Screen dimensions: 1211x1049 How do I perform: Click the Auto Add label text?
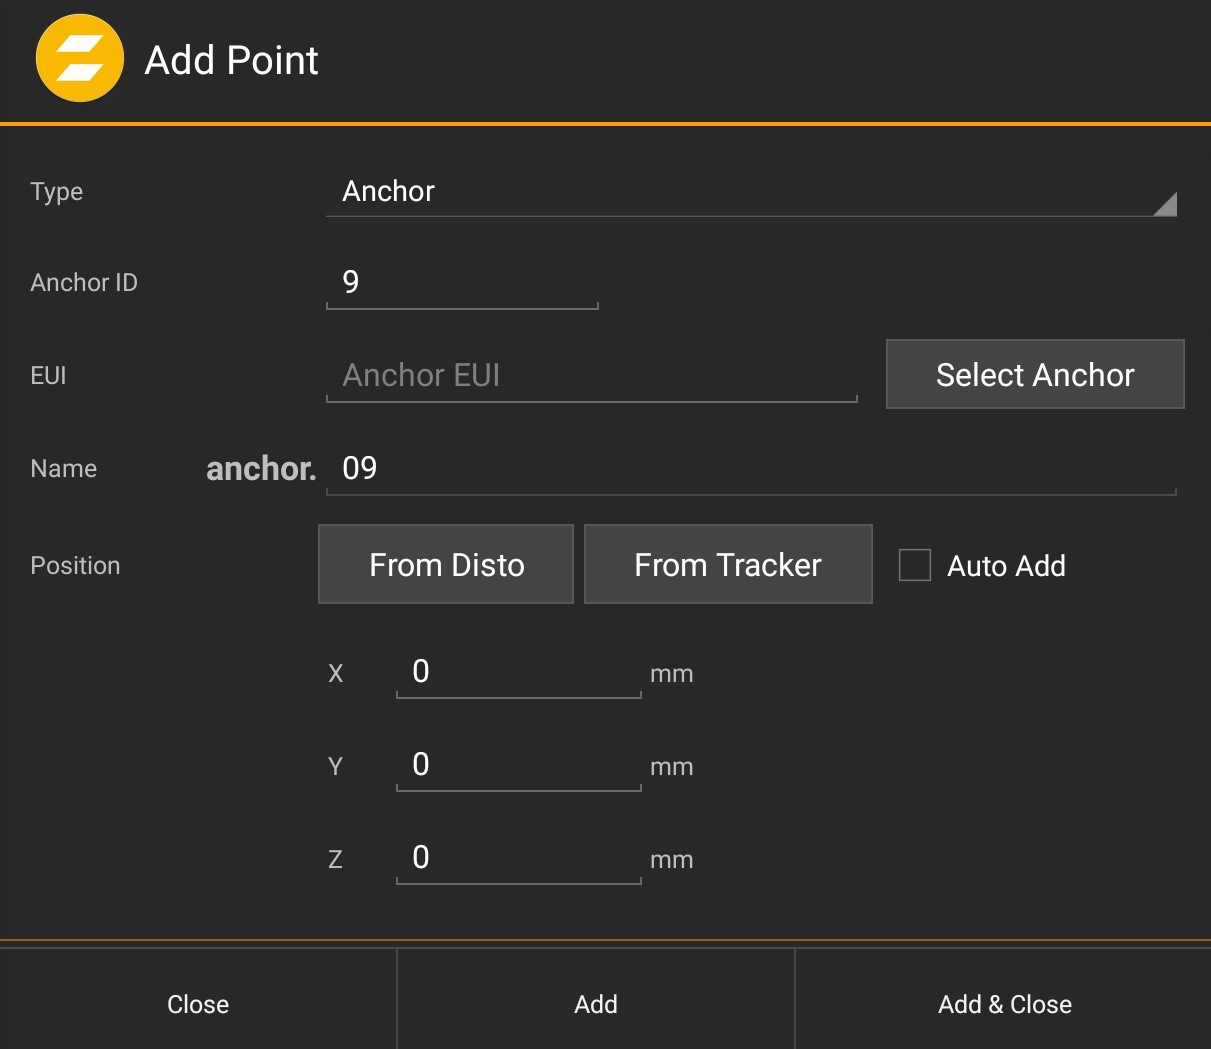[1006, 566]
